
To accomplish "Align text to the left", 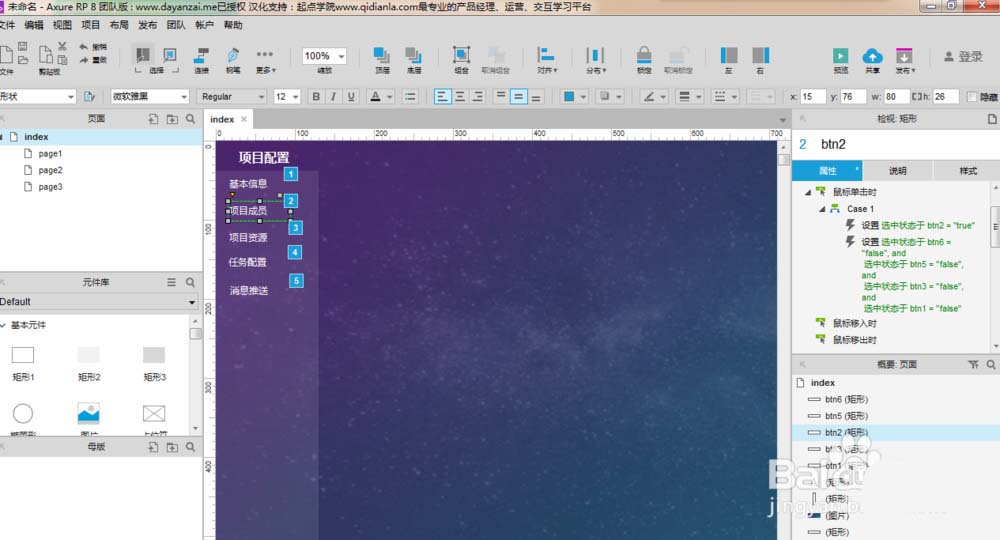I will [x=442, y=96].
